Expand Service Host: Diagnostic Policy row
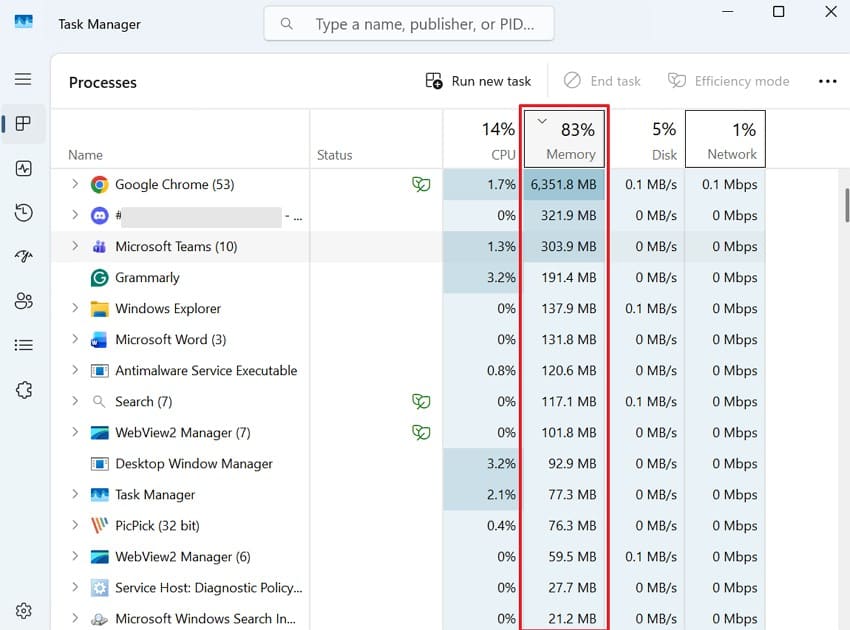 point(75,587)
